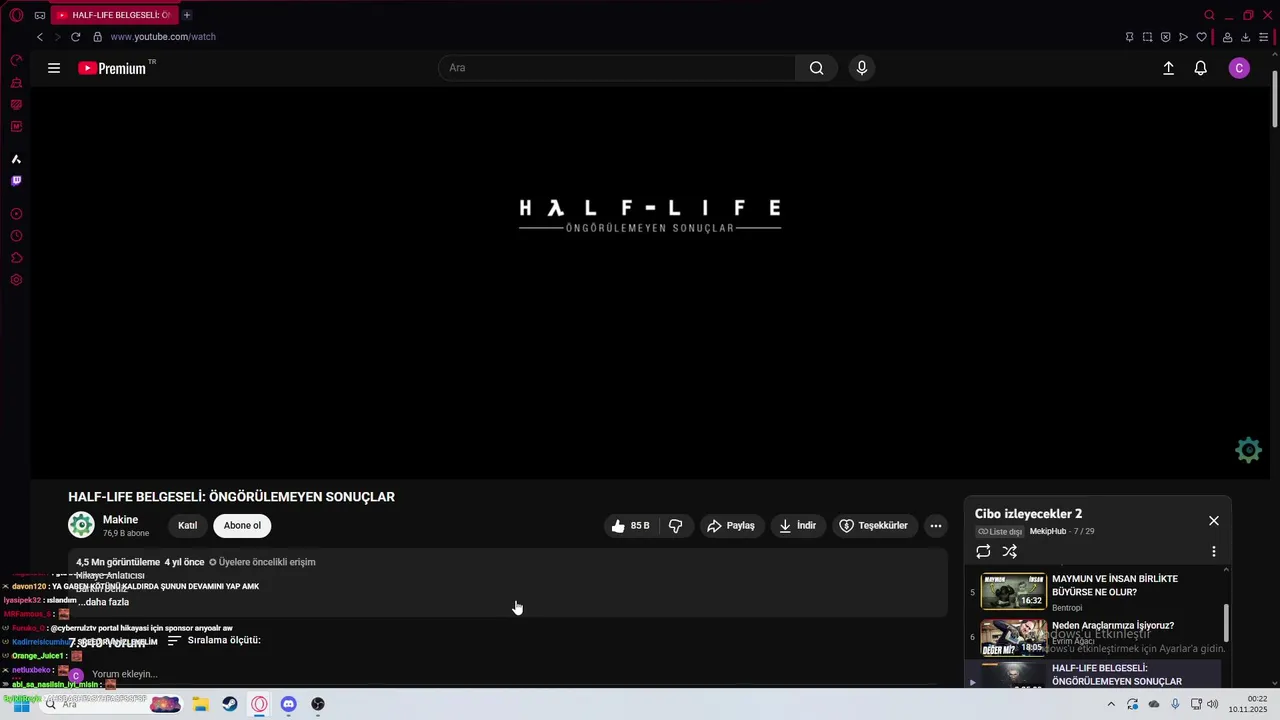This screenshot has width=1280, height=720.
Task: Open YouTube create upload icon
Action: click(1168, 68)
